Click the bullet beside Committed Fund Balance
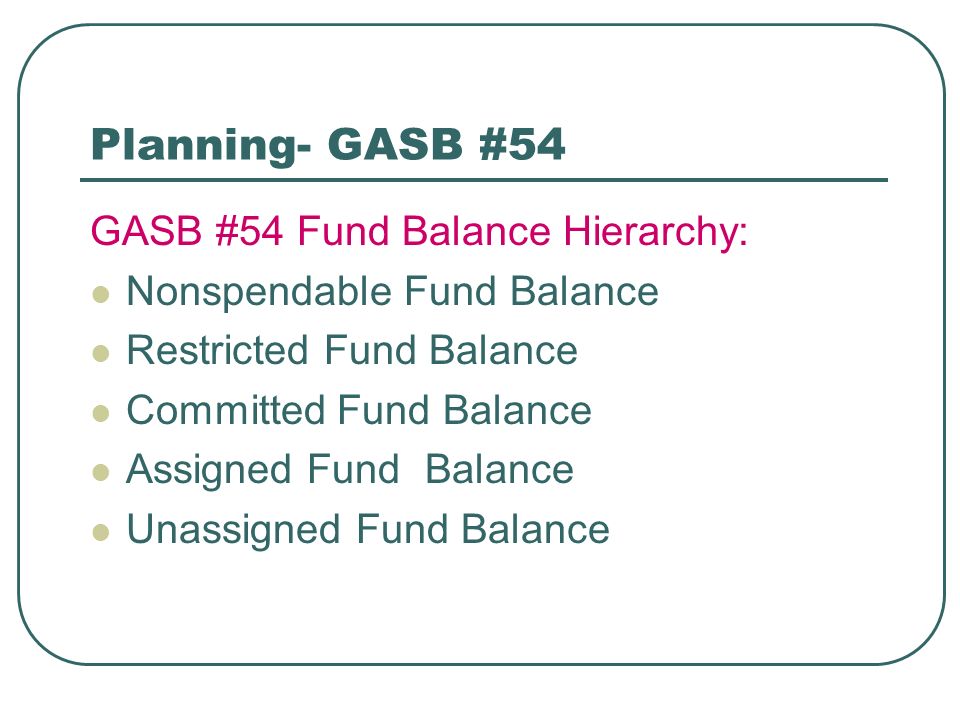The height and width of the screenshot is (720, 960). pyautogui.click(x=101, y=413)
